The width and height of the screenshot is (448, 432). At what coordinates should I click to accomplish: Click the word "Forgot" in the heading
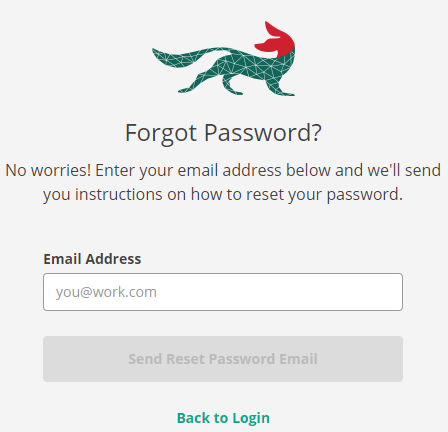pyautogui.click(x=161, y=133)
